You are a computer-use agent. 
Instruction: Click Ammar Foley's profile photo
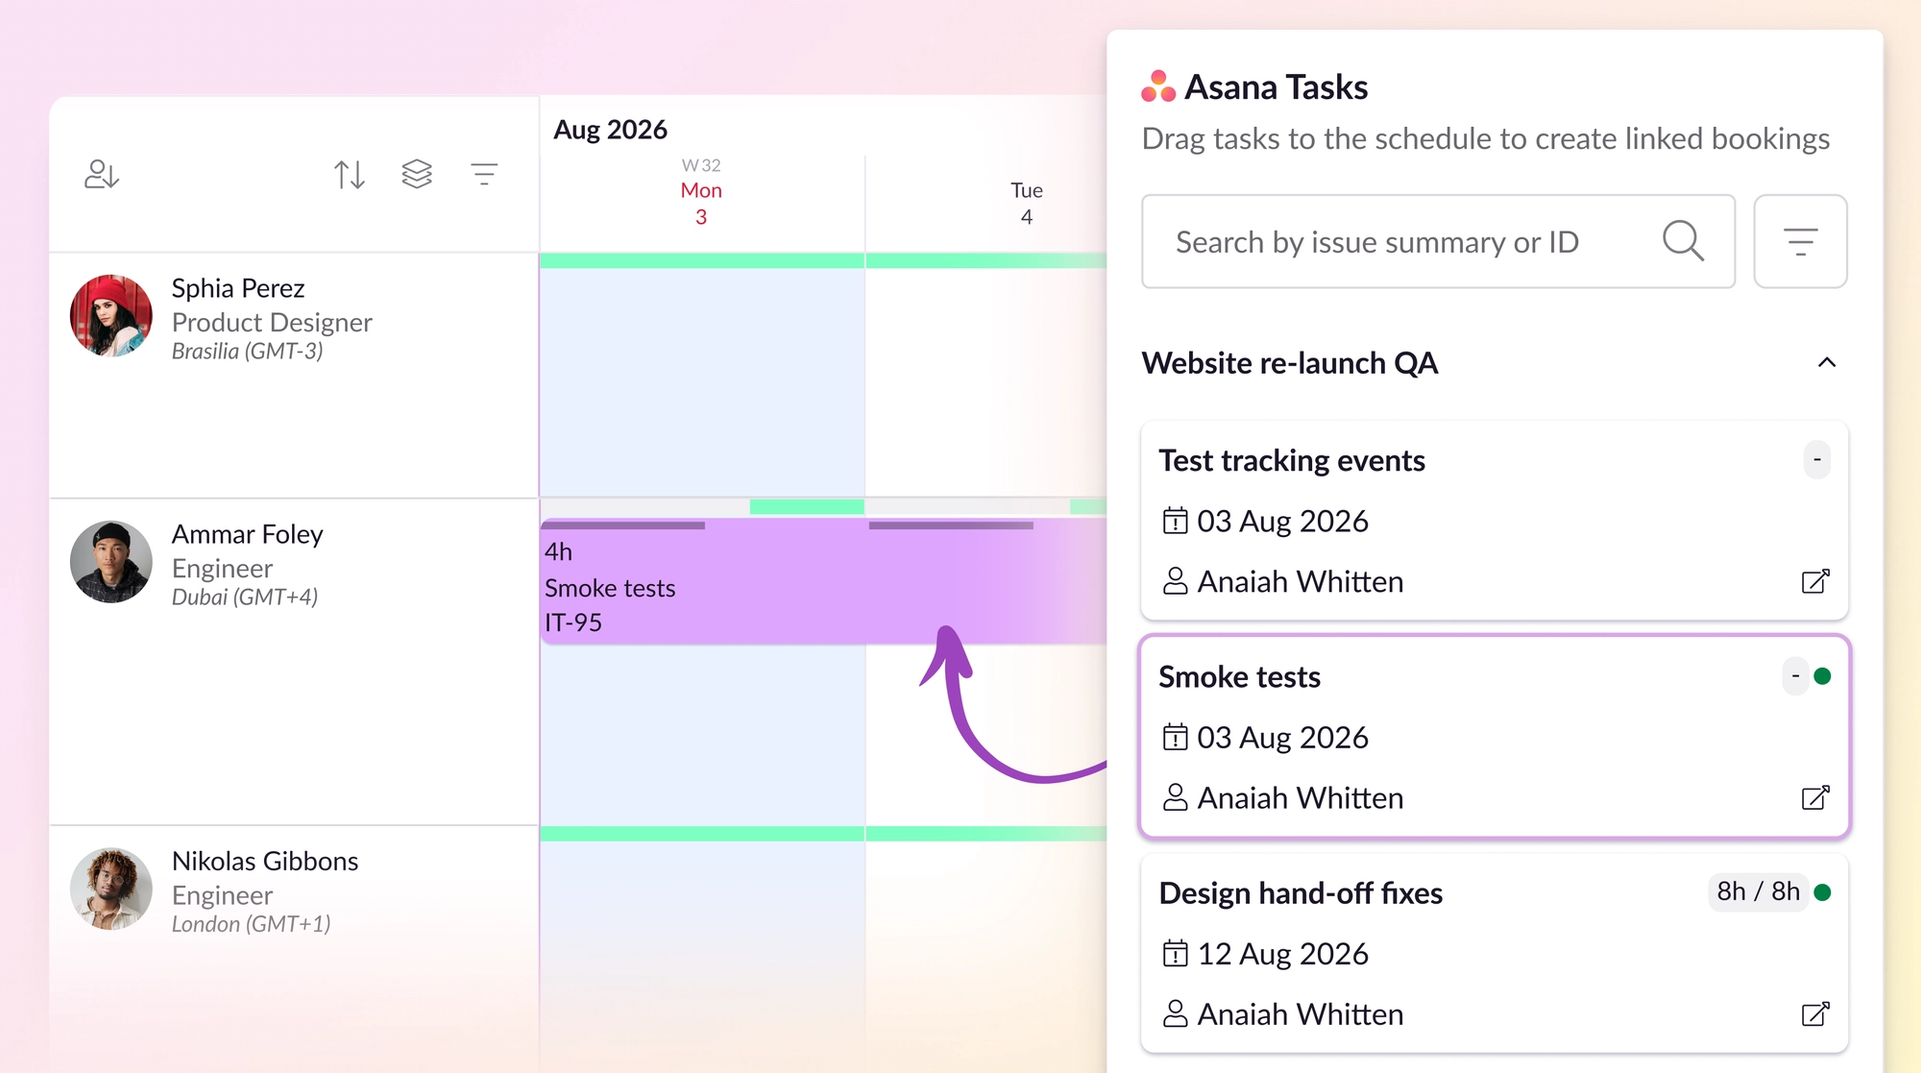[x=110, y=561]
